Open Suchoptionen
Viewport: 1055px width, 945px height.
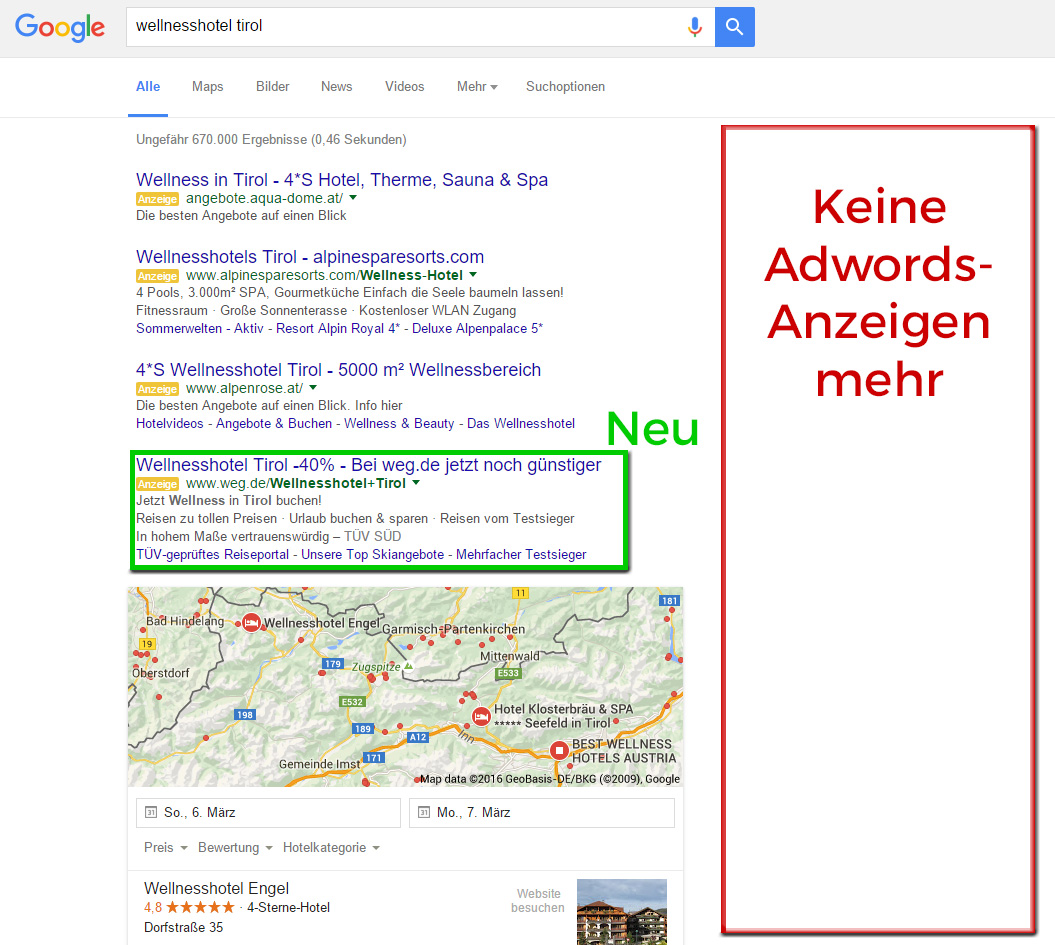pyautogui.click(x=565, y=87)
